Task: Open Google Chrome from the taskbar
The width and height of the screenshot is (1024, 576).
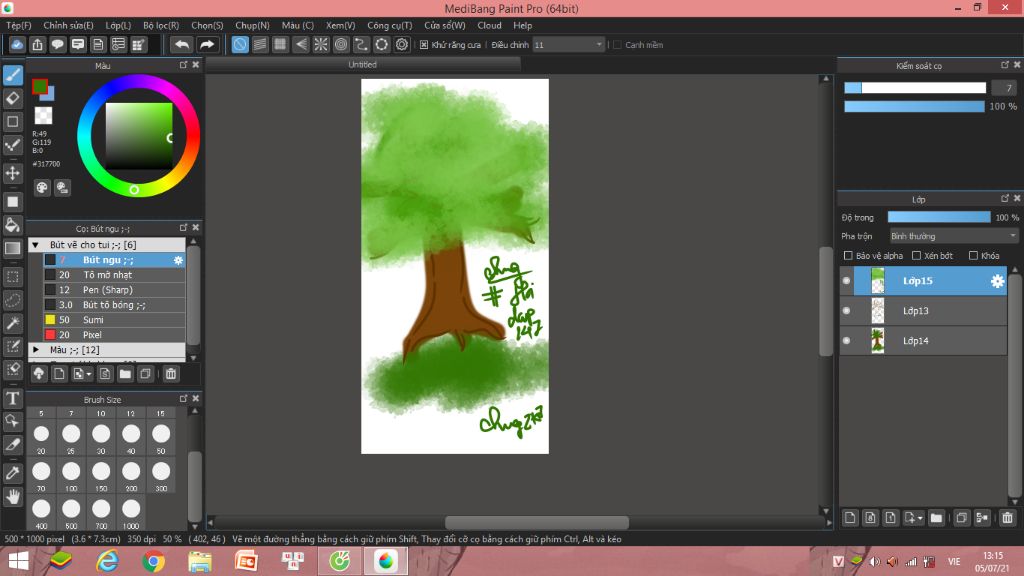Action: tap(153, 561)
